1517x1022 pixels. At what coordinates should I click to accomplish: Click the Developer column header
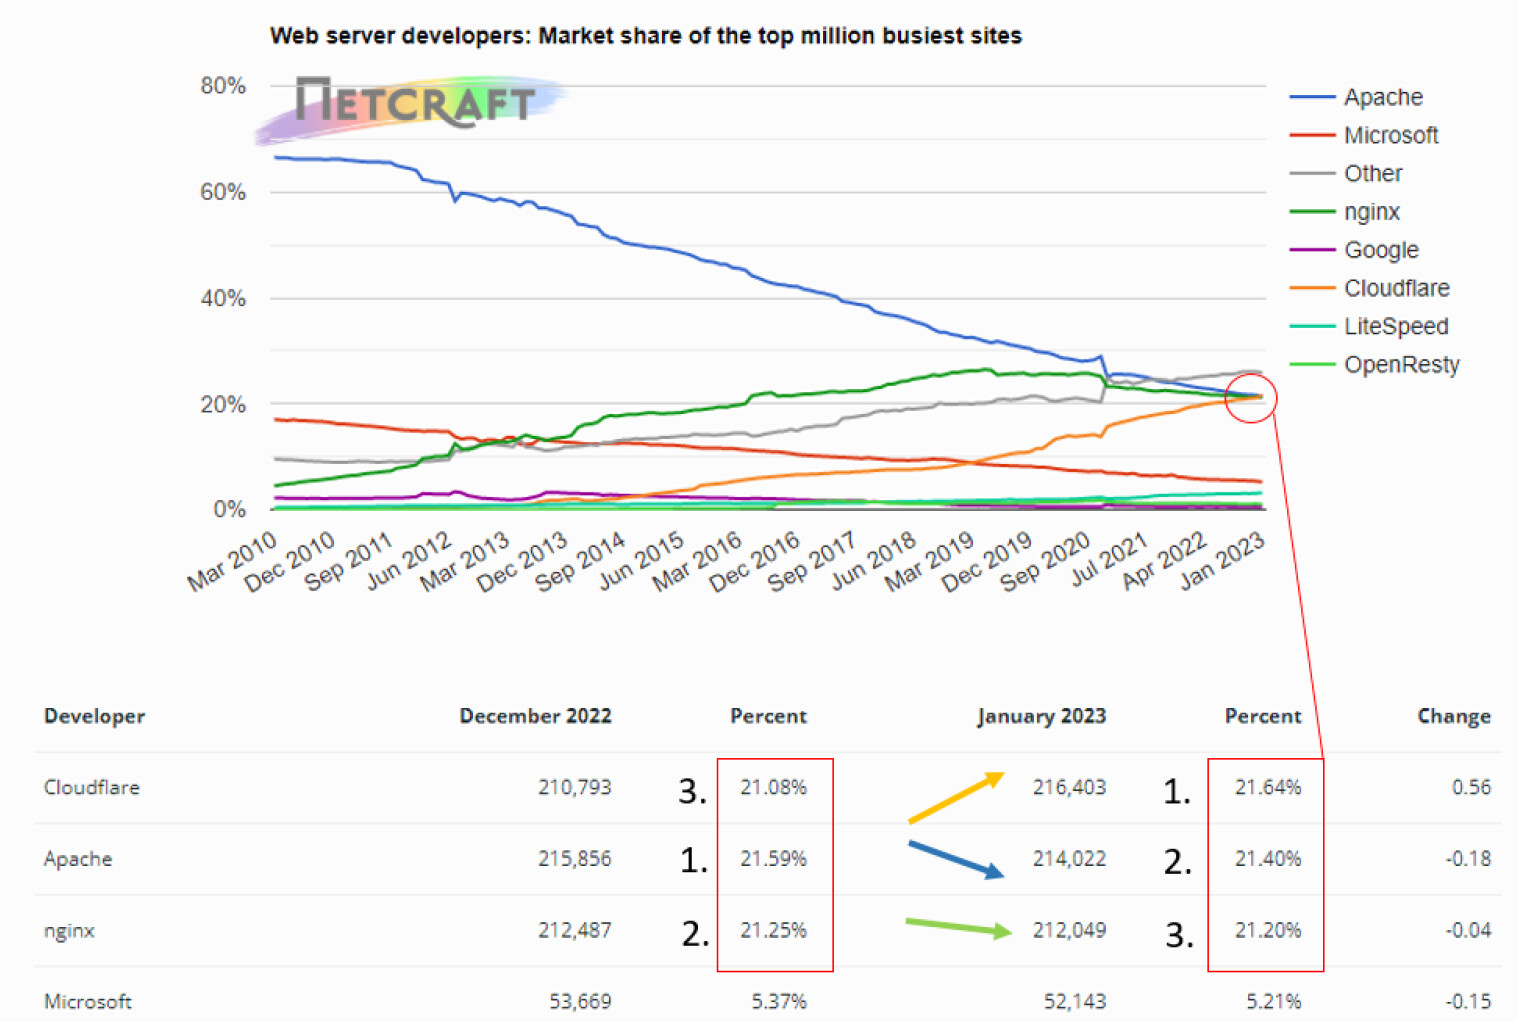coord(95,716)
